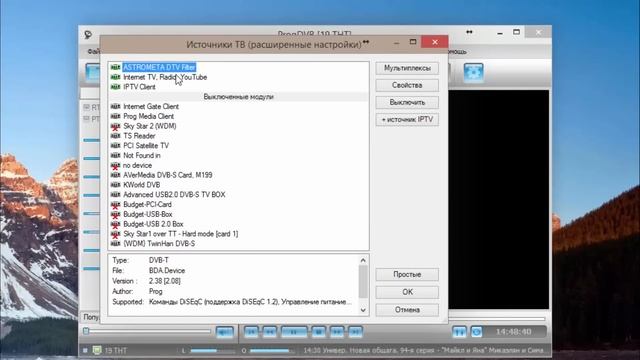Click 19 ТНТ channel name in status bar

pyautogui.click(x=116, y=350)
